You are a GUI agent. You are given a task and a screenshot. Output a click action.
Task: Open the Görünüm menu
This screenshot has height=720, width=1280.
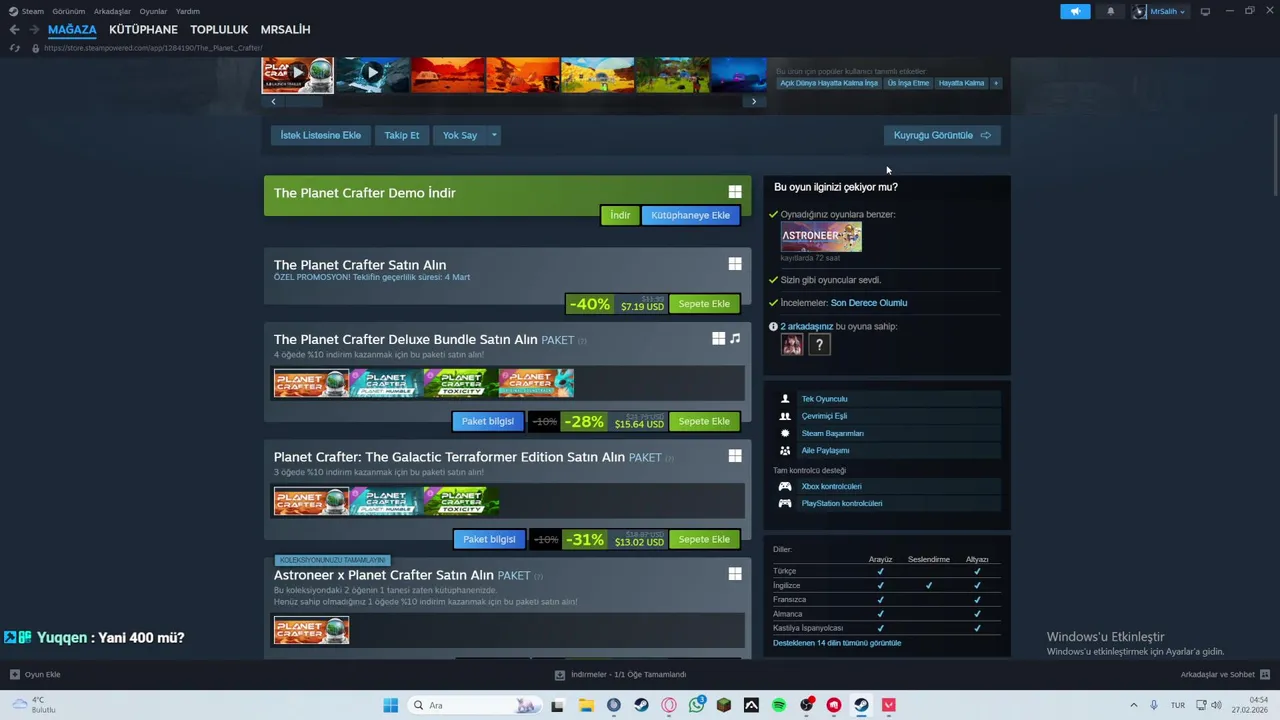coord(69,11)
